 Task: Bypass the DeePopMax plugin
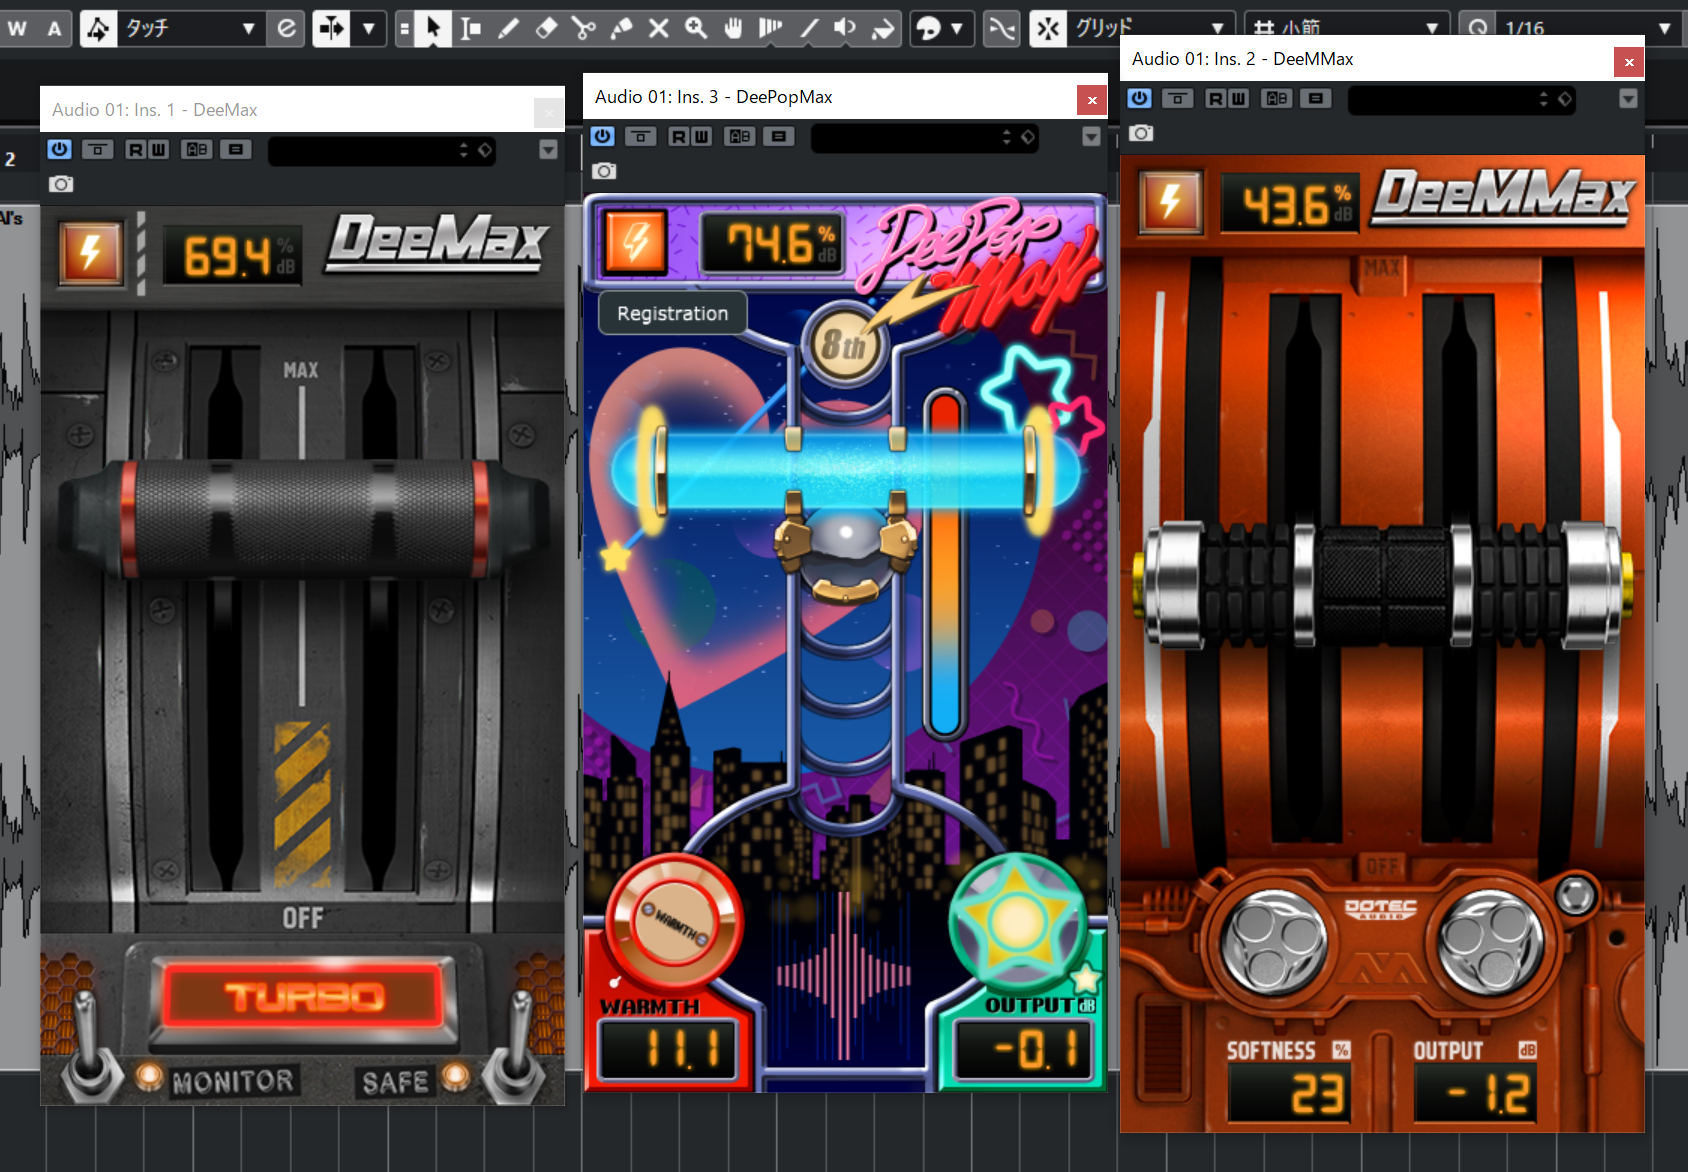640,137
